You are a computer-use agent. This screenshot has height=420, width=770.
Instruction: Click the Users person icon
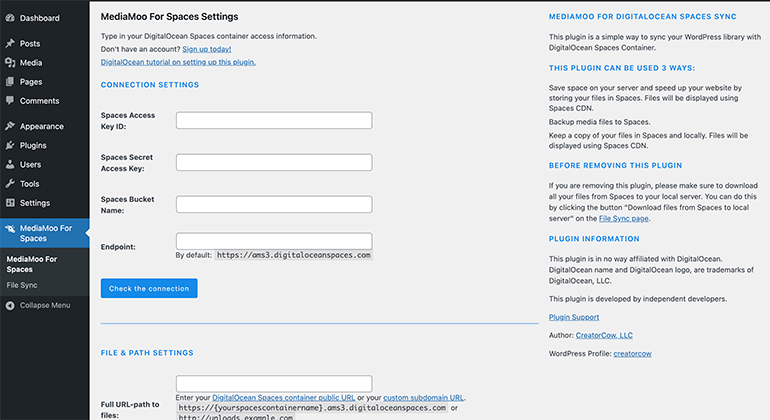click(x=9, y=165)
